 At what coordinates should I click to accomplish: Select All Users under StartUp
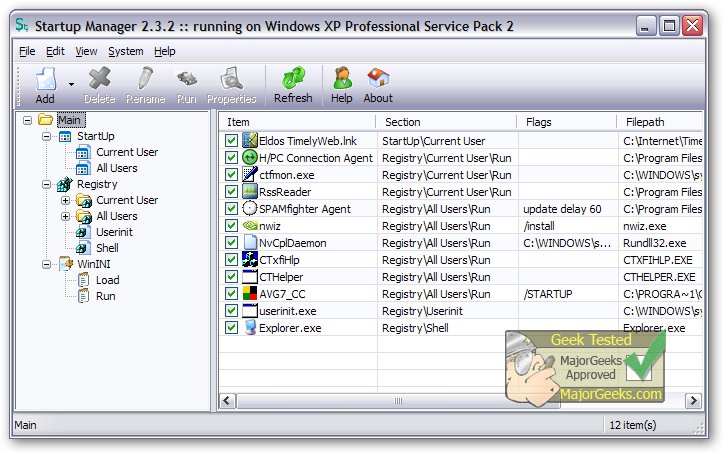(117, 168)
